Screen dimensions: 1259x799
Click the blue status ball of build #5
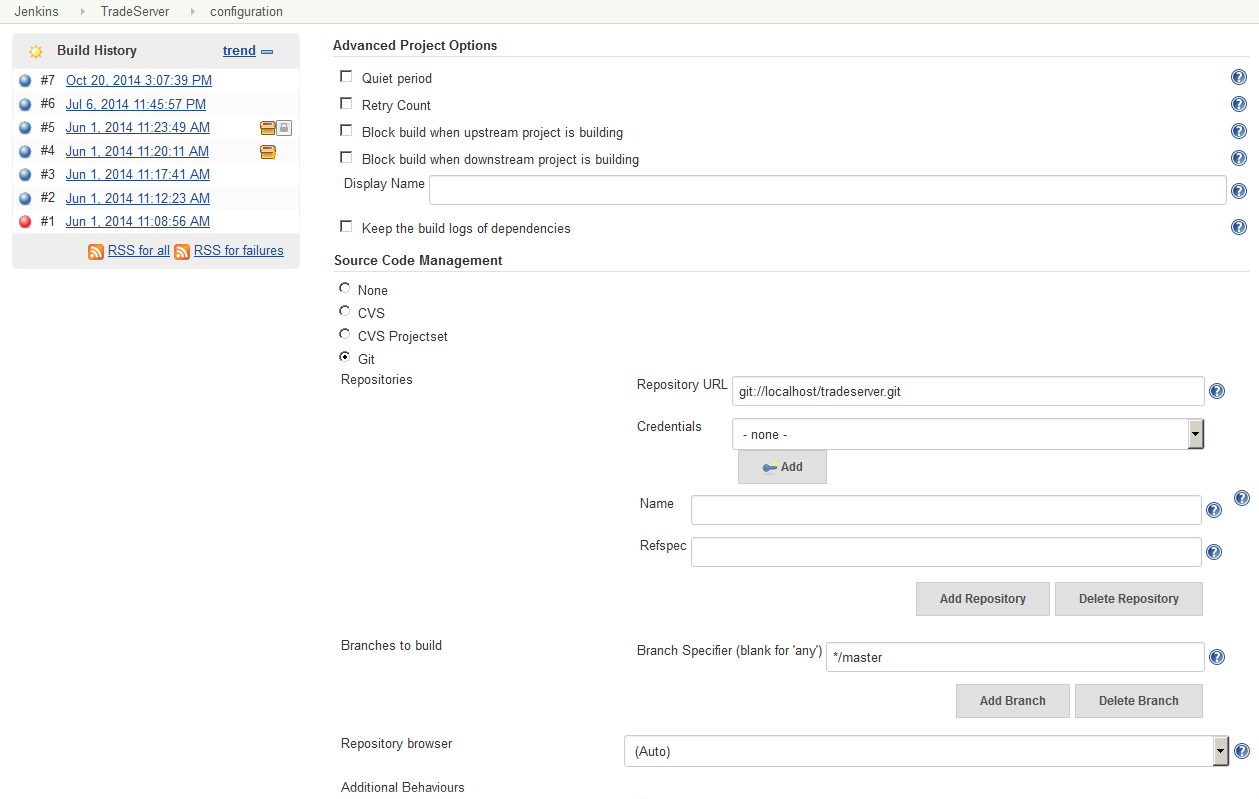pyautogui.click(x=25, y=128)
